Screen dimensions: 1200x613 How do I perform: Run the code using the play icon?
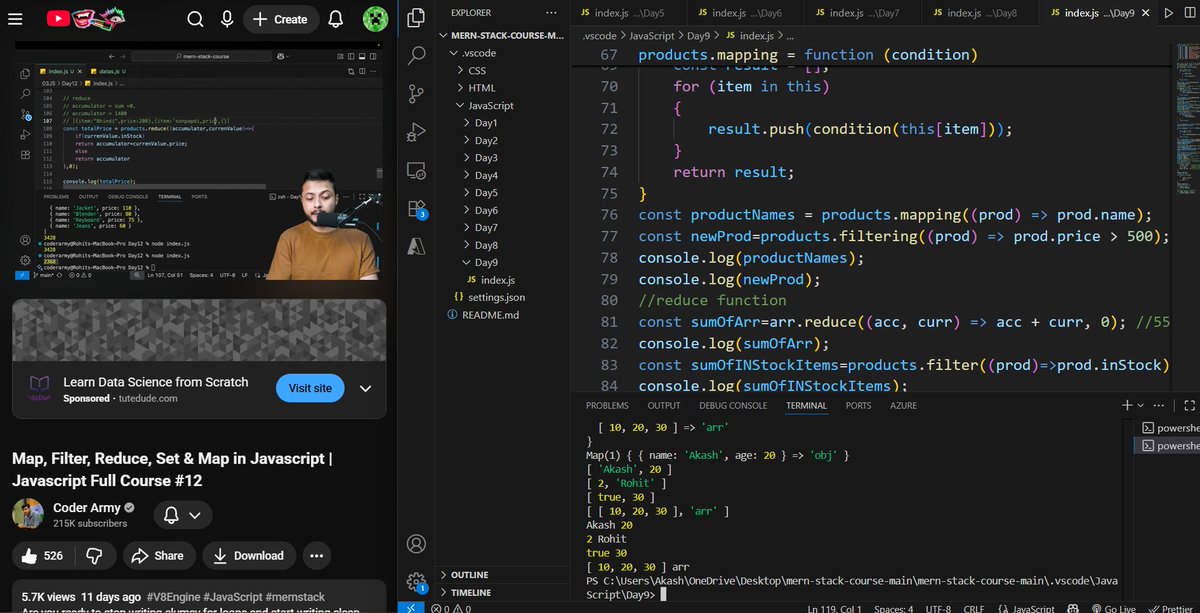click(1167, 13)
